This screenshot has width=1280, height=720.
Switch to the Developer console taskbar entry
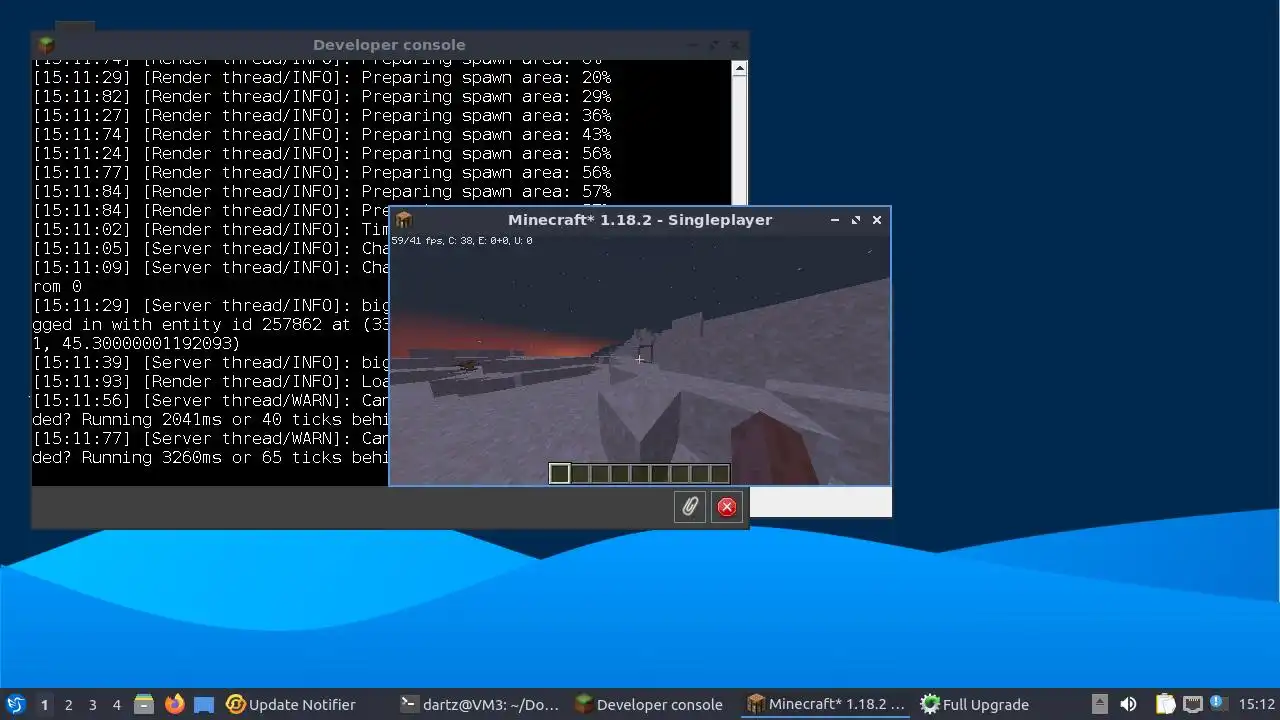(650, 704)
